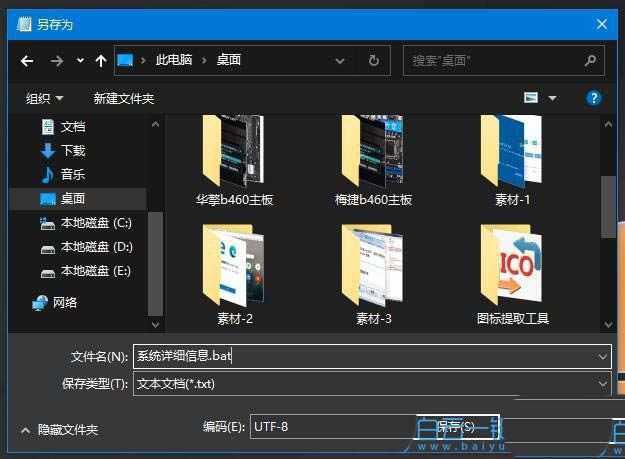Screen dimensions: 625x459
Task: Click the file list scroll-down arrow
Action: 608,325
